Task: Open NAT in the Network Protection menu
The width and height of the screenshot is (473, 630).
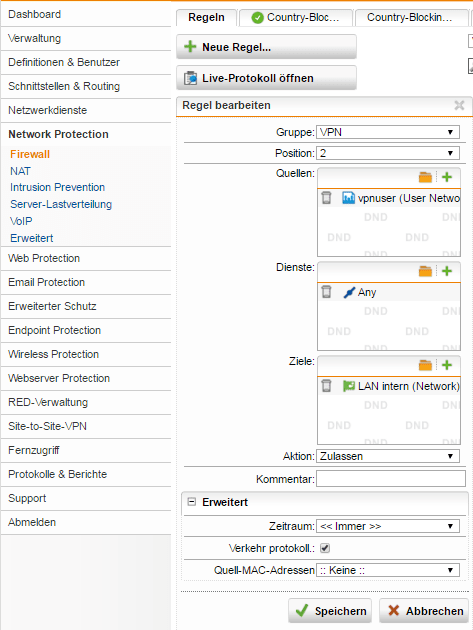Action: click(x=20, y=171)
